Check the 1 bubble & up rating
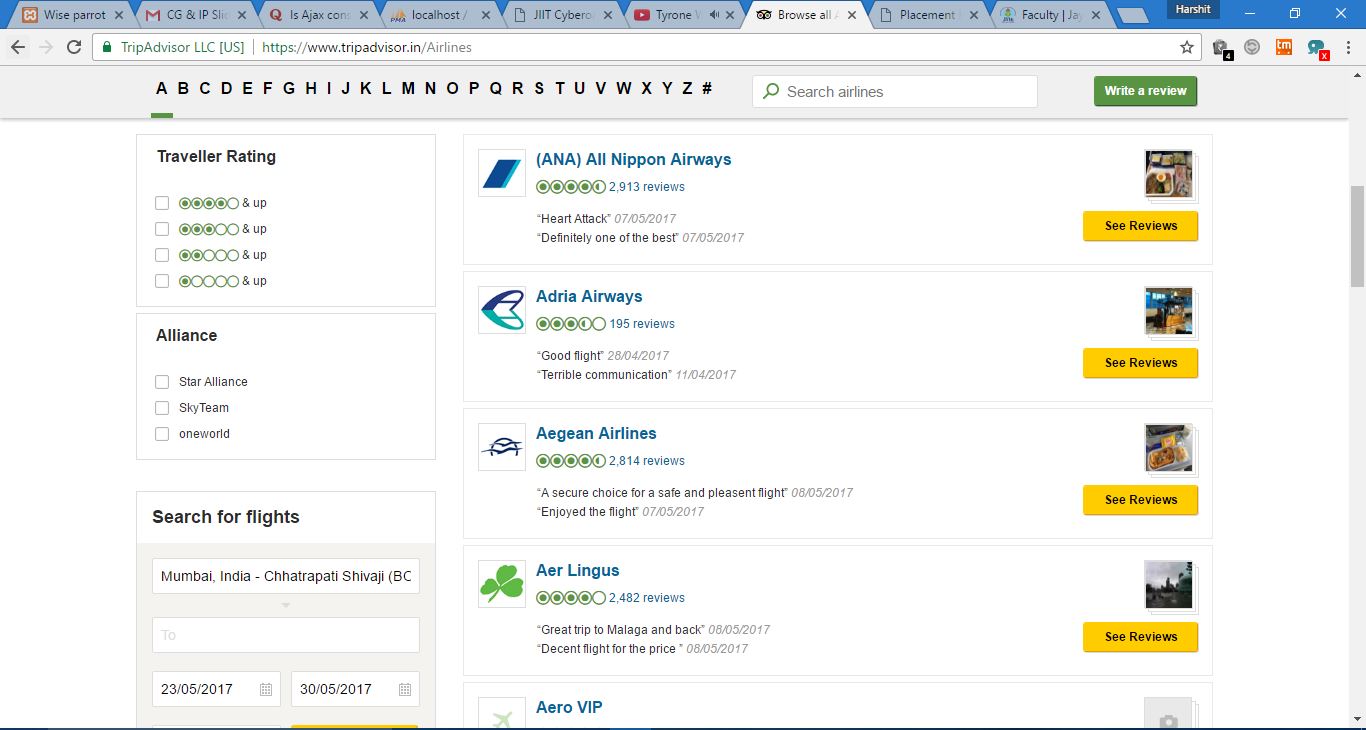Screen dimensions: 1366x730 (x=162, y=281)
